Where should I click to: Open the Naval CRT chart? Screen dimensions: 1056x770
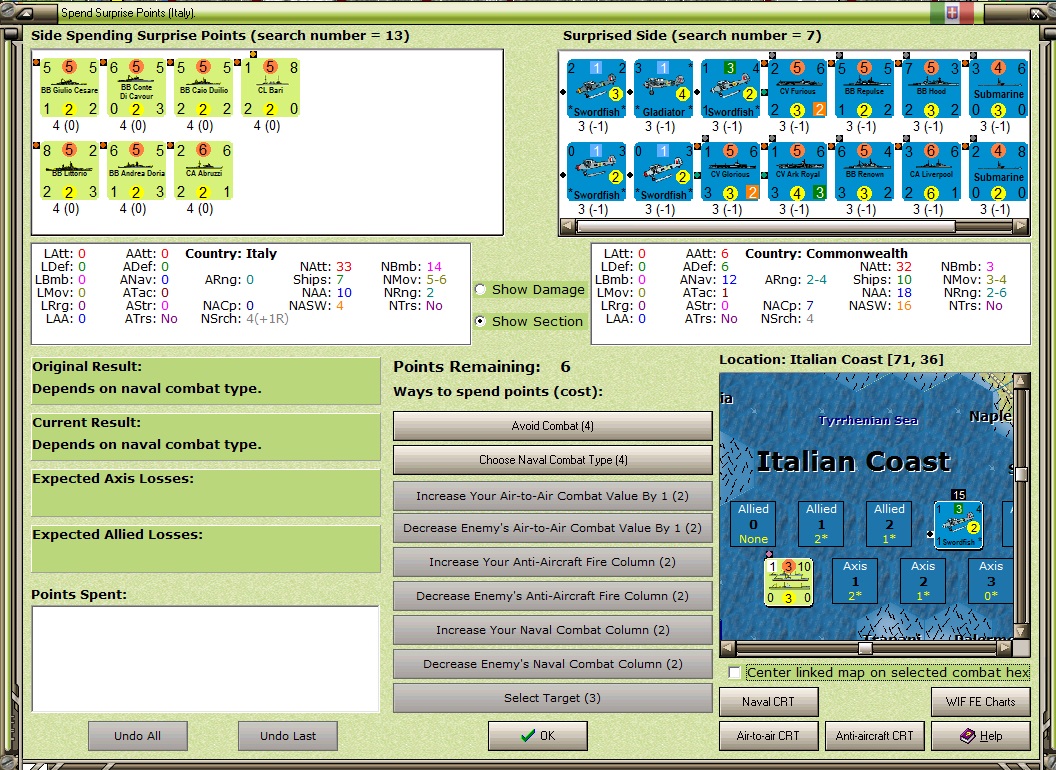[768, 702]
